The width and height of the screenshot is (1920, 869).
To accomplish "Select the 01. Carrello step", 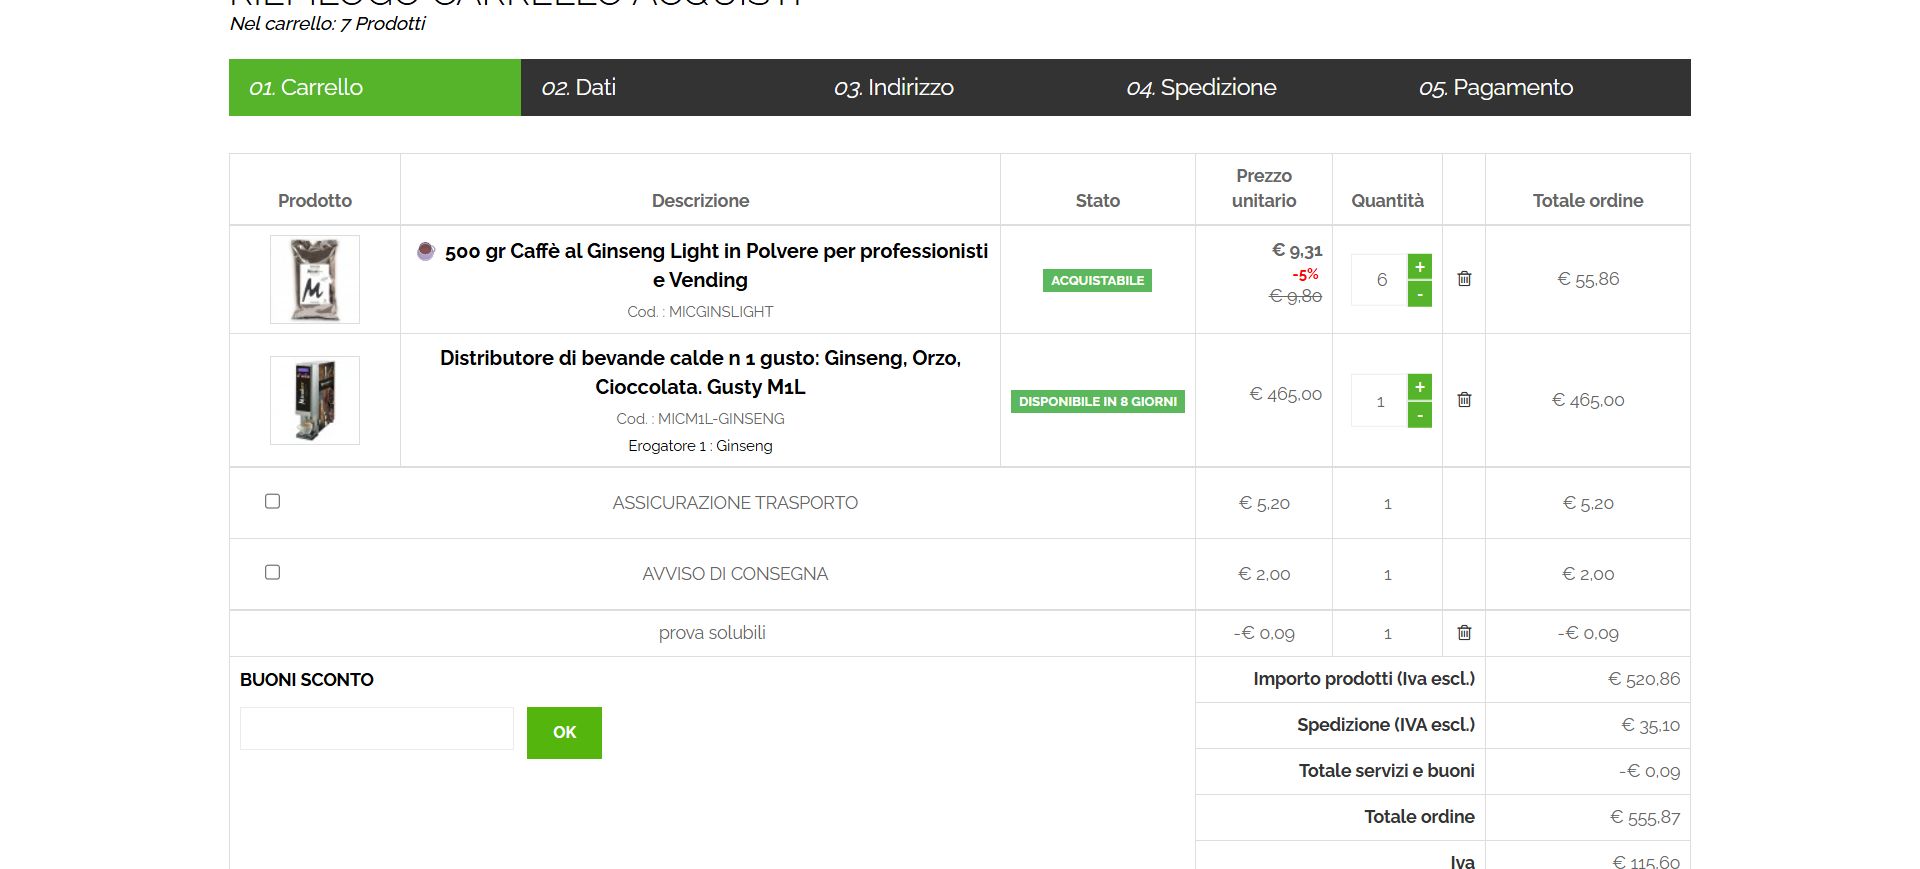I will coord(306,88).
